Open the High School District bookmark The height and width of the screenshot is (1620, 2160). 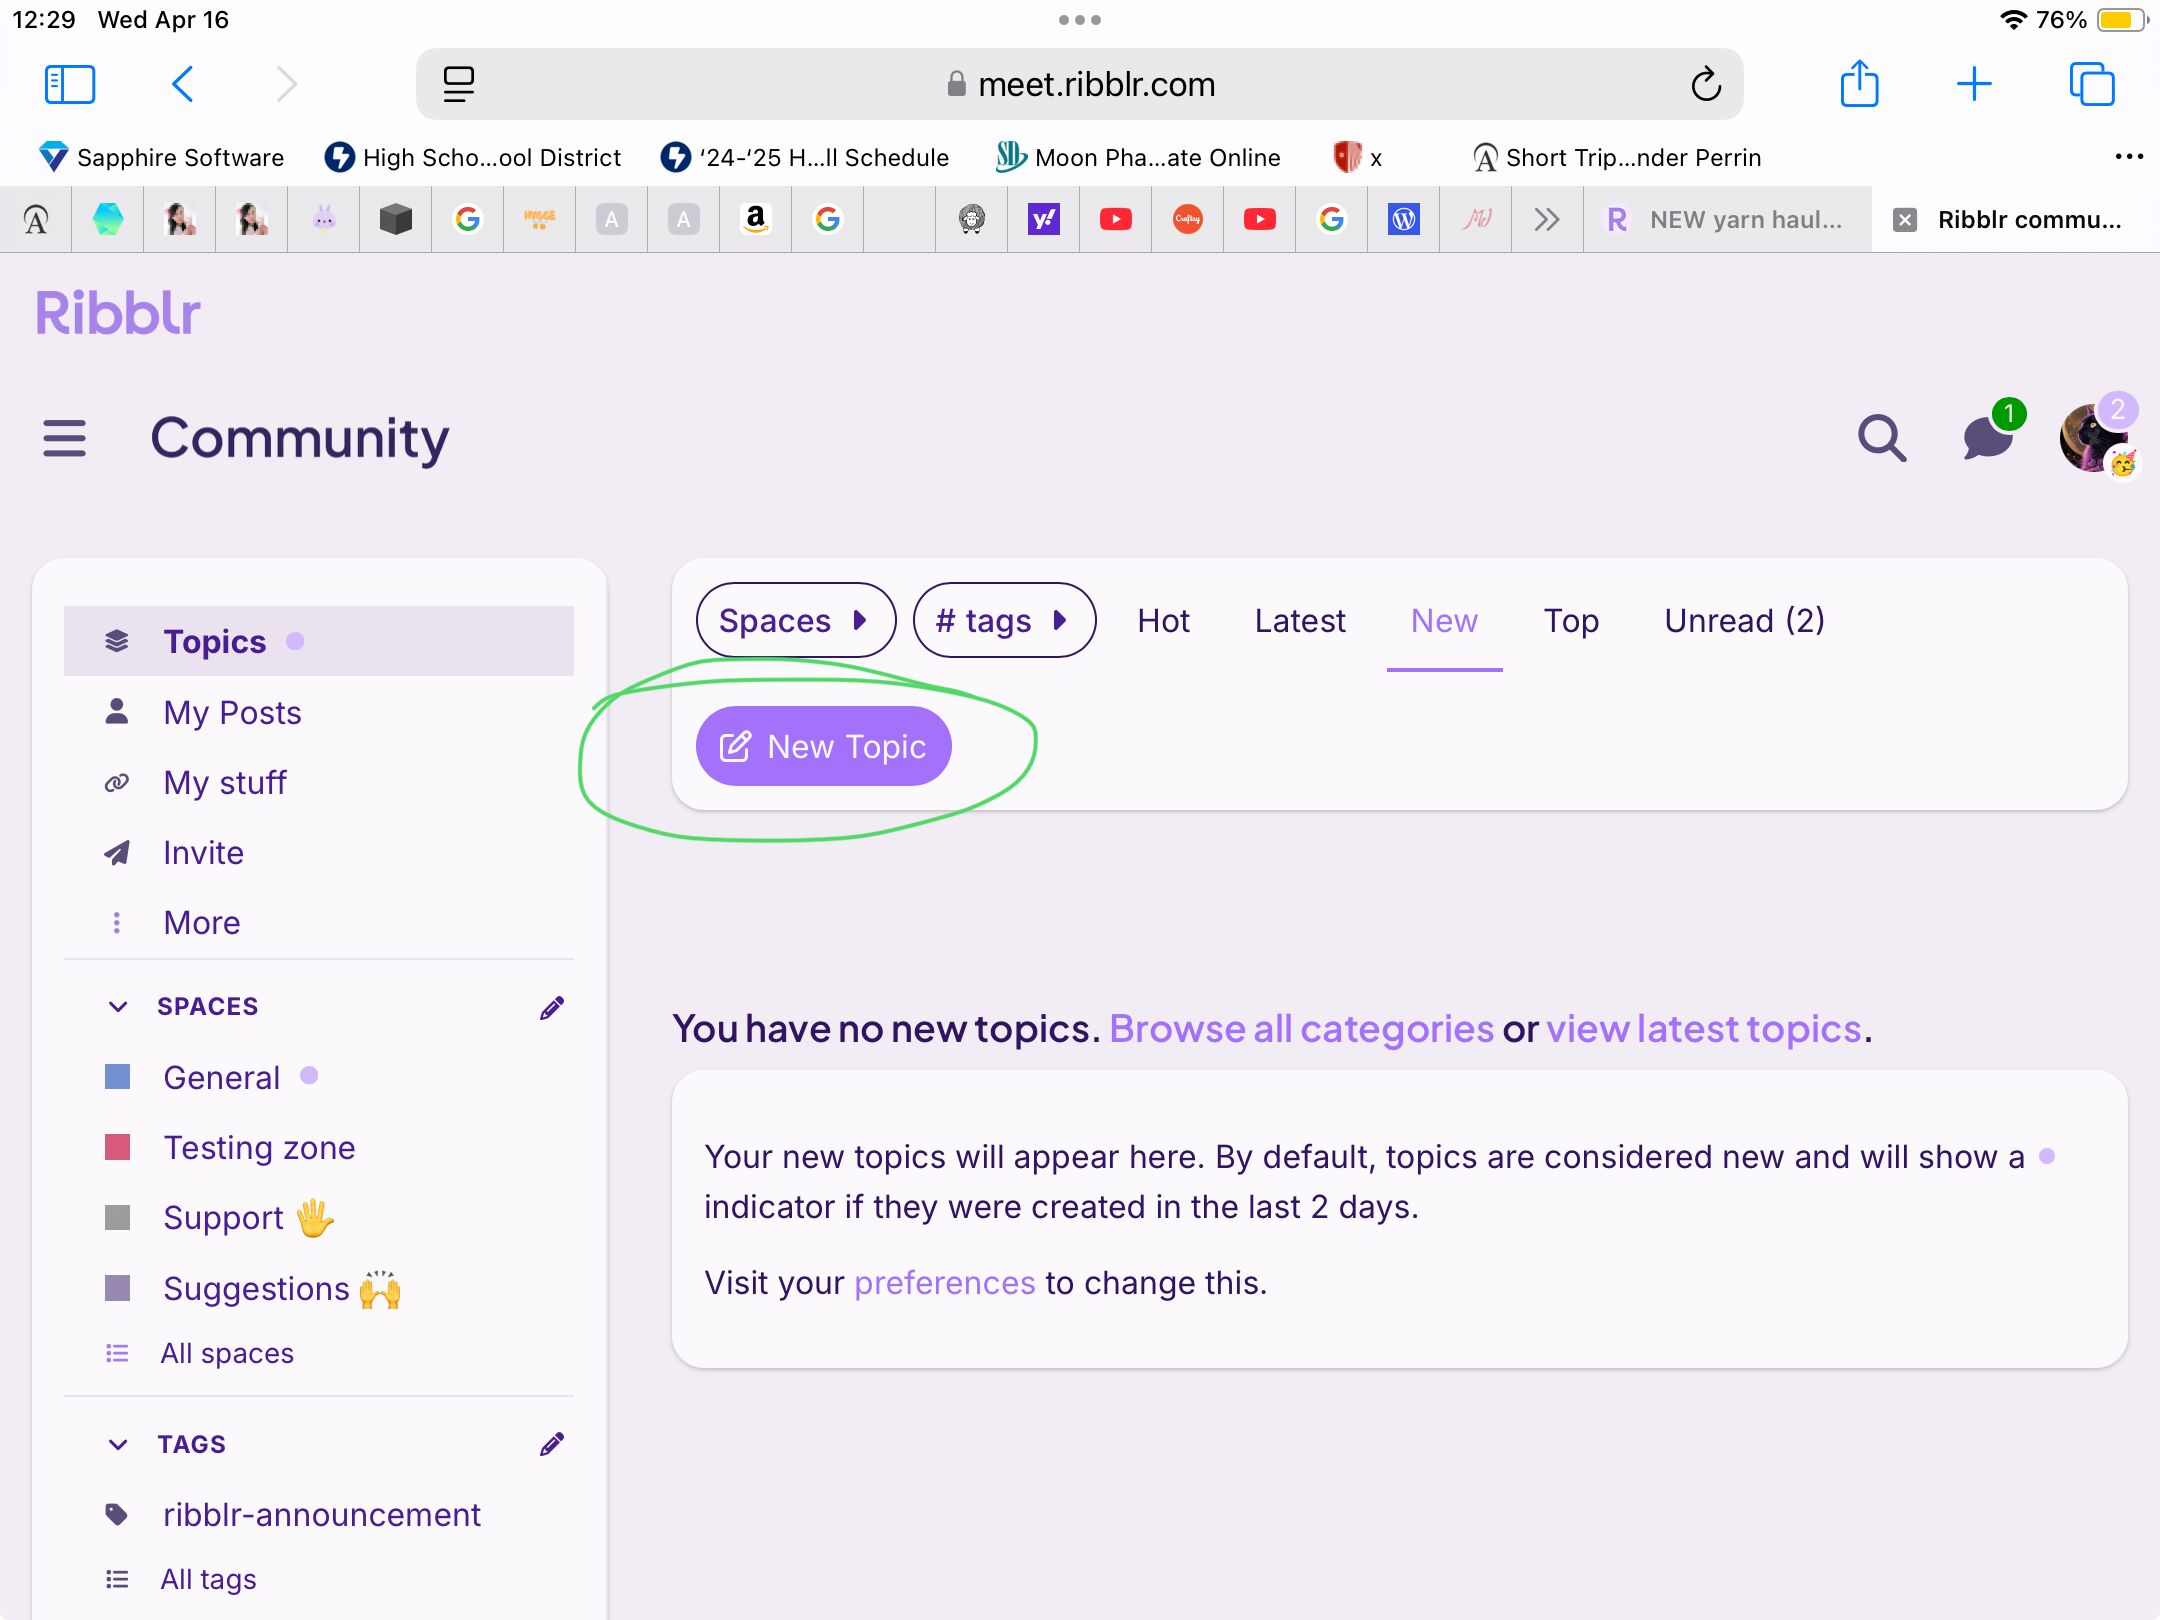pos(473,157)
